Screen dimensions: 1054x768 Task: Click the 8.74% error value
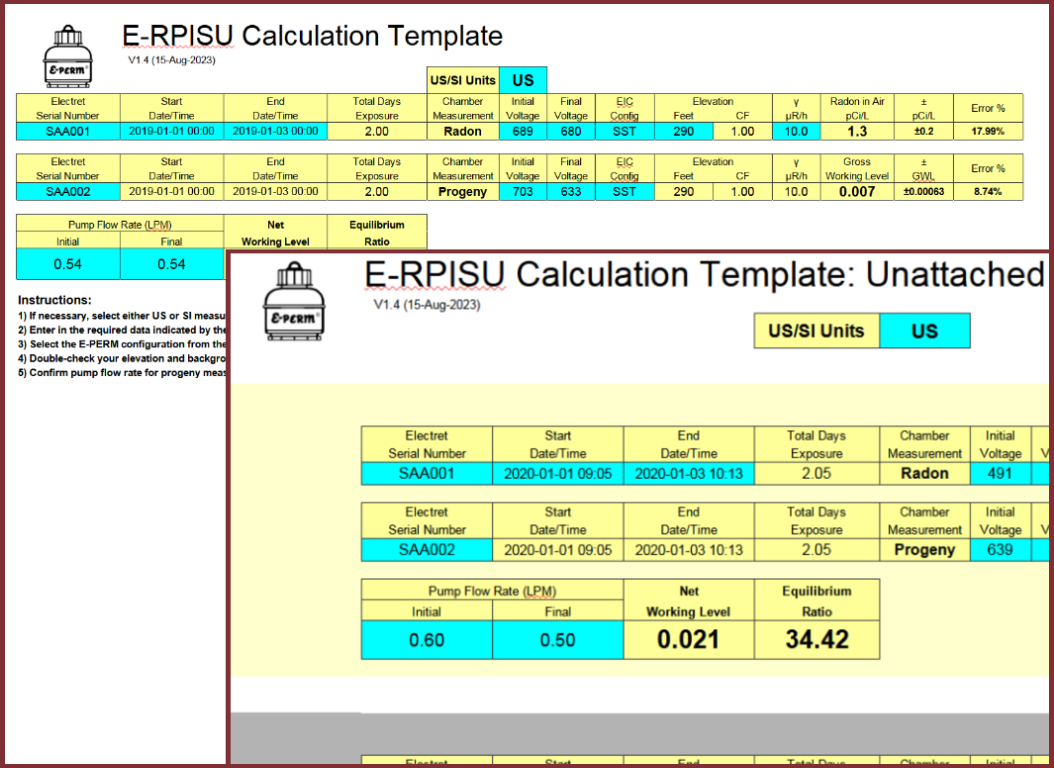(987, 191)
